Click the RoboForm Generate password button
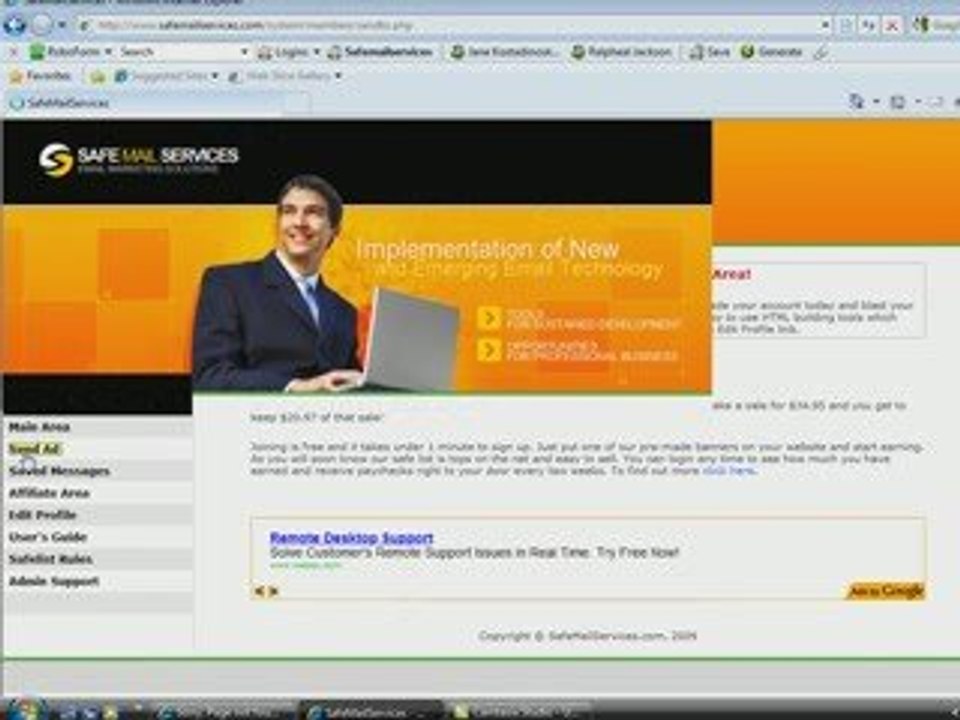The image size is (960, 720). pyautogui.click(x=771, y=53)
